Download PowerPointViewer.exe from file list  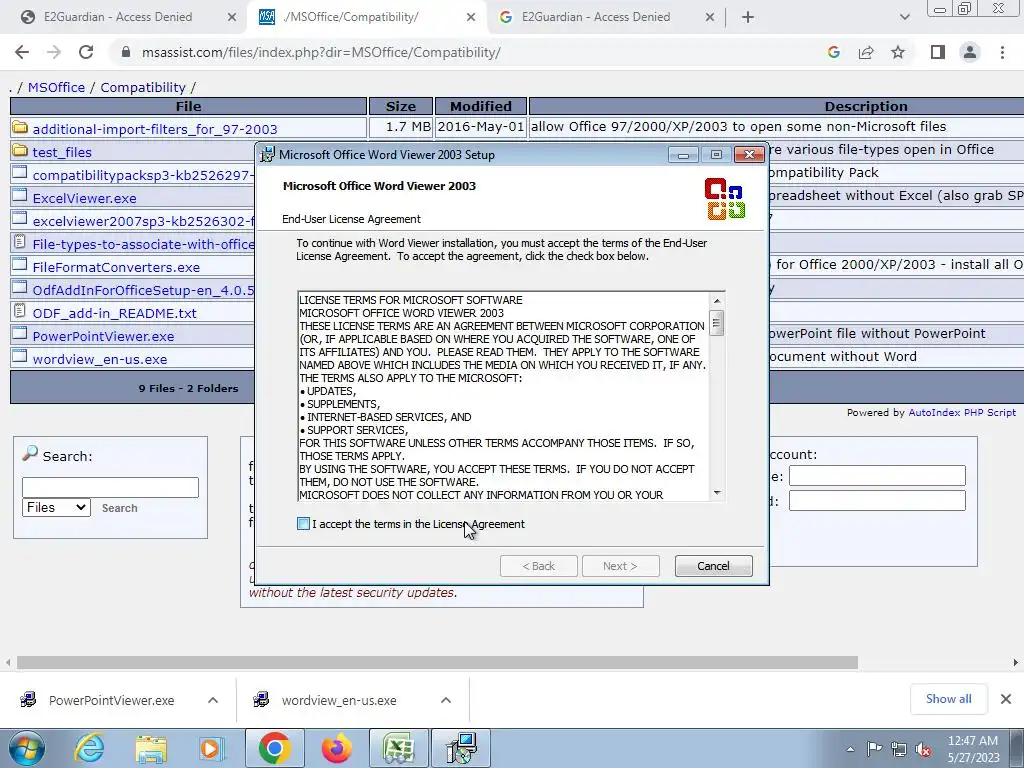(103, 336)
